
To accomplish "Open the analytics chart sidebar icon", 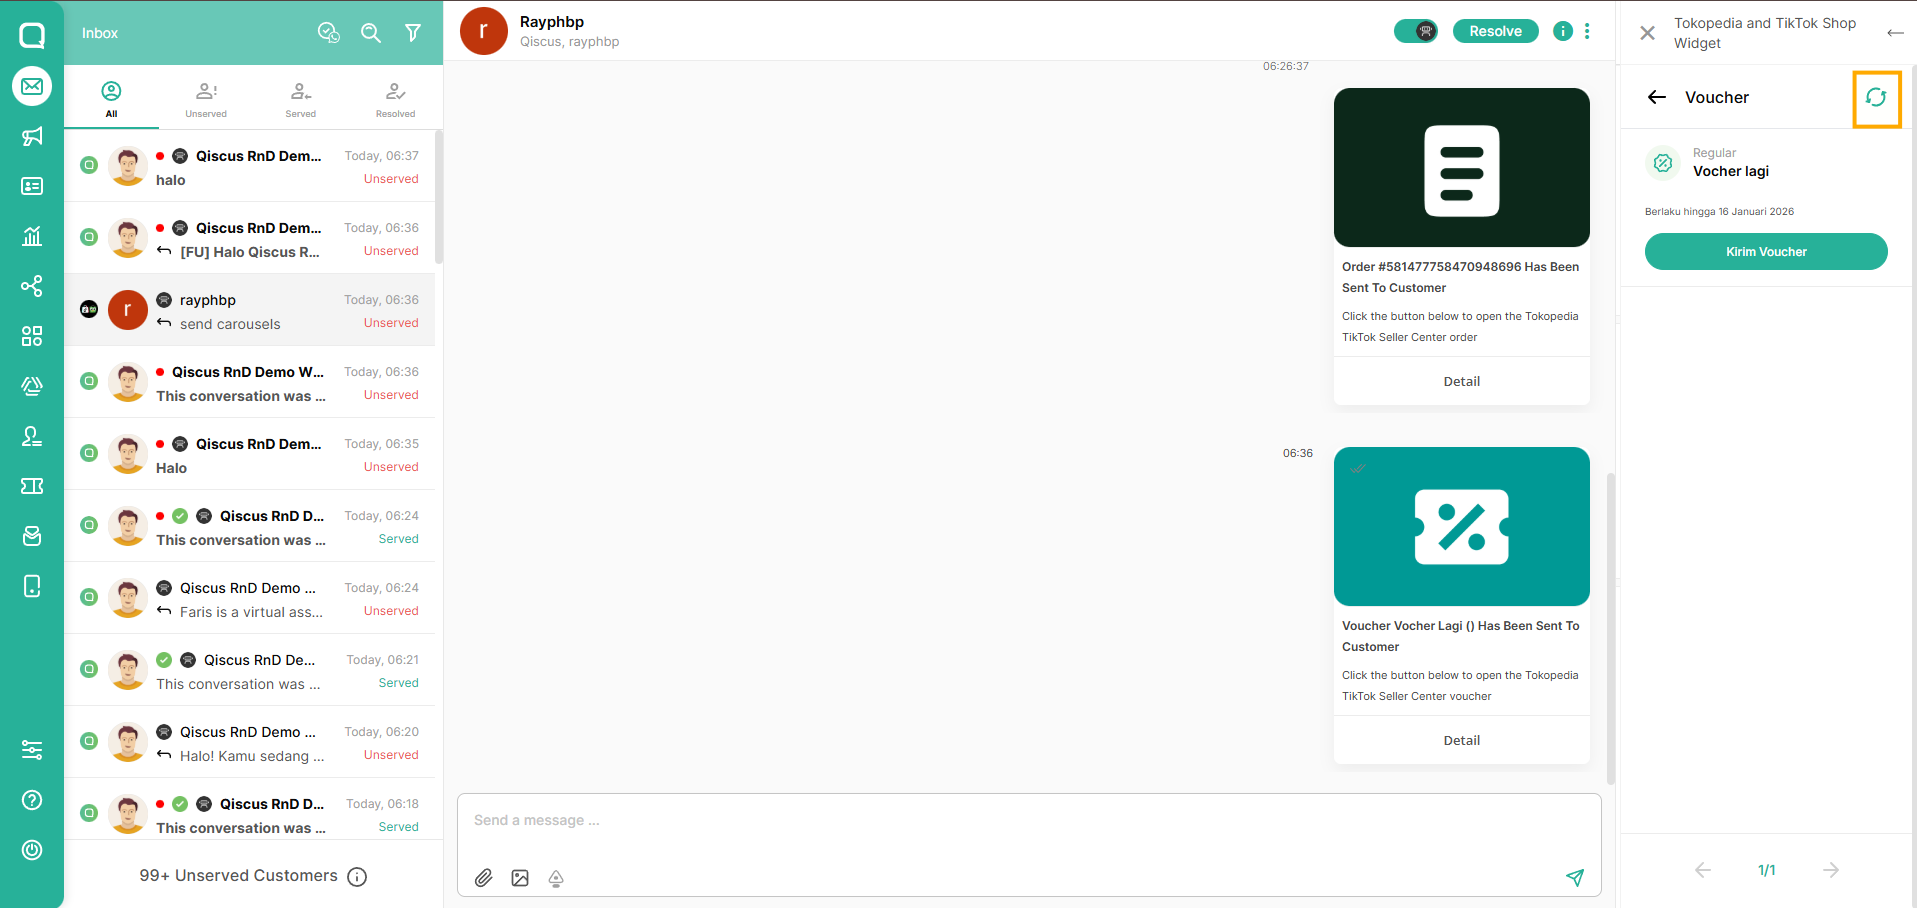I will pyautogui.click(x=32, y=236).
